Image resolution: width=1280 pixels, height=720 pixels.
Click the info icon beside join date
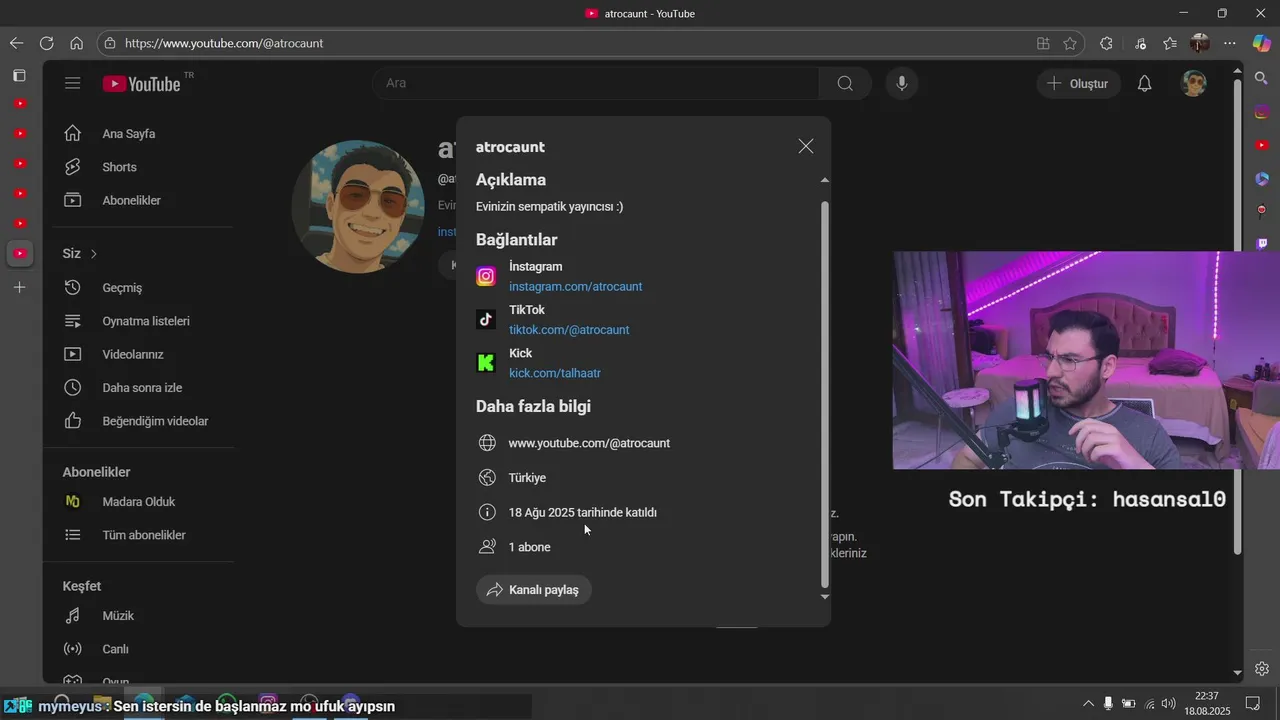click(x=487, y=512)
